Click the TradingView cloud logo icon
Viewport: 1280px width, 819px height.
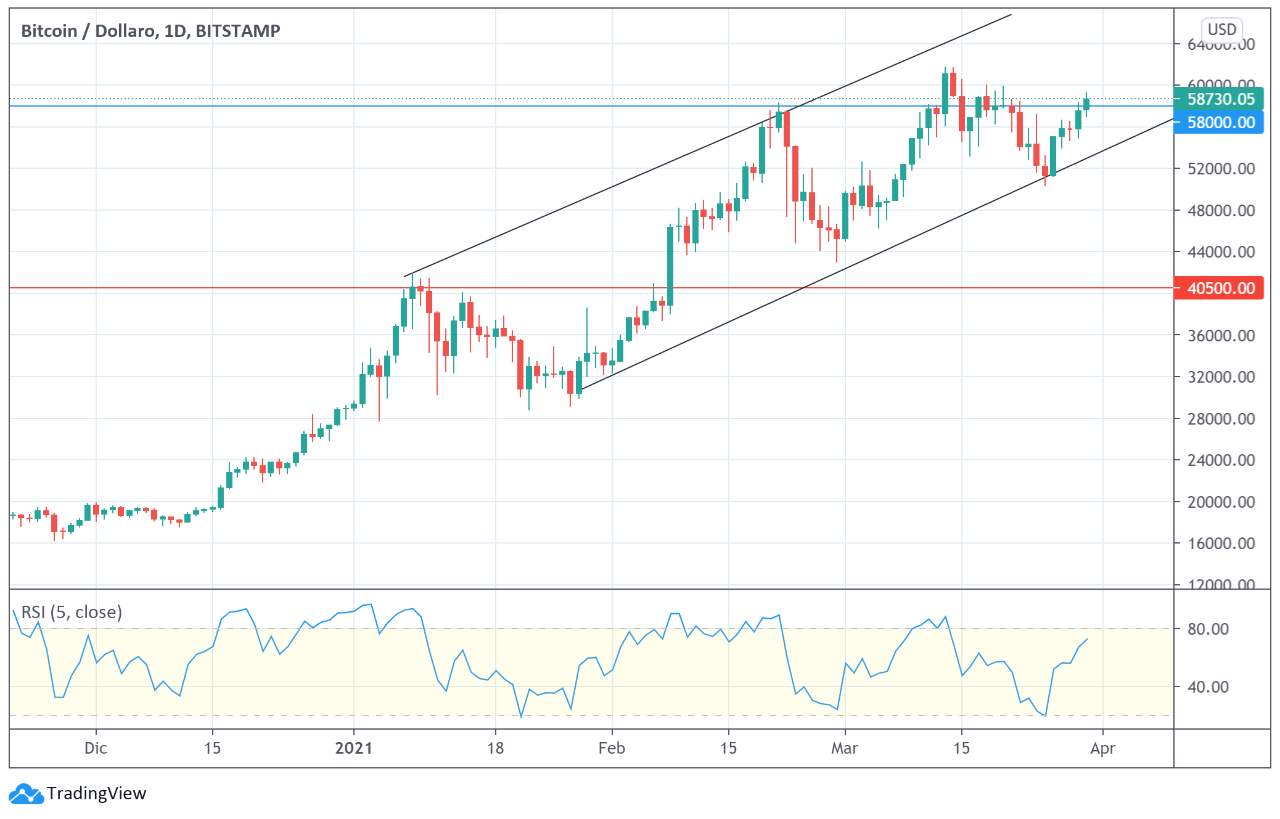point(26,794)
